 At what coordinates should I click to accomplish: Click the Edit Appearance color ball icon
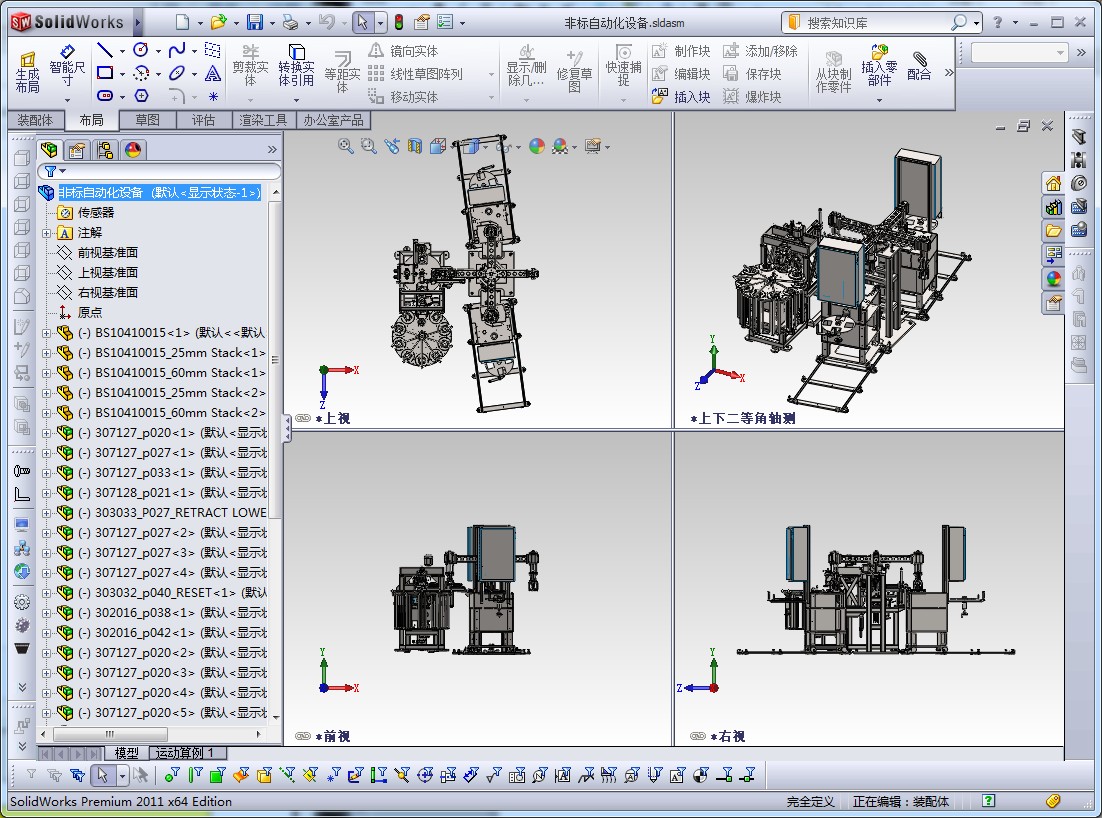click(x=537, y=147)
